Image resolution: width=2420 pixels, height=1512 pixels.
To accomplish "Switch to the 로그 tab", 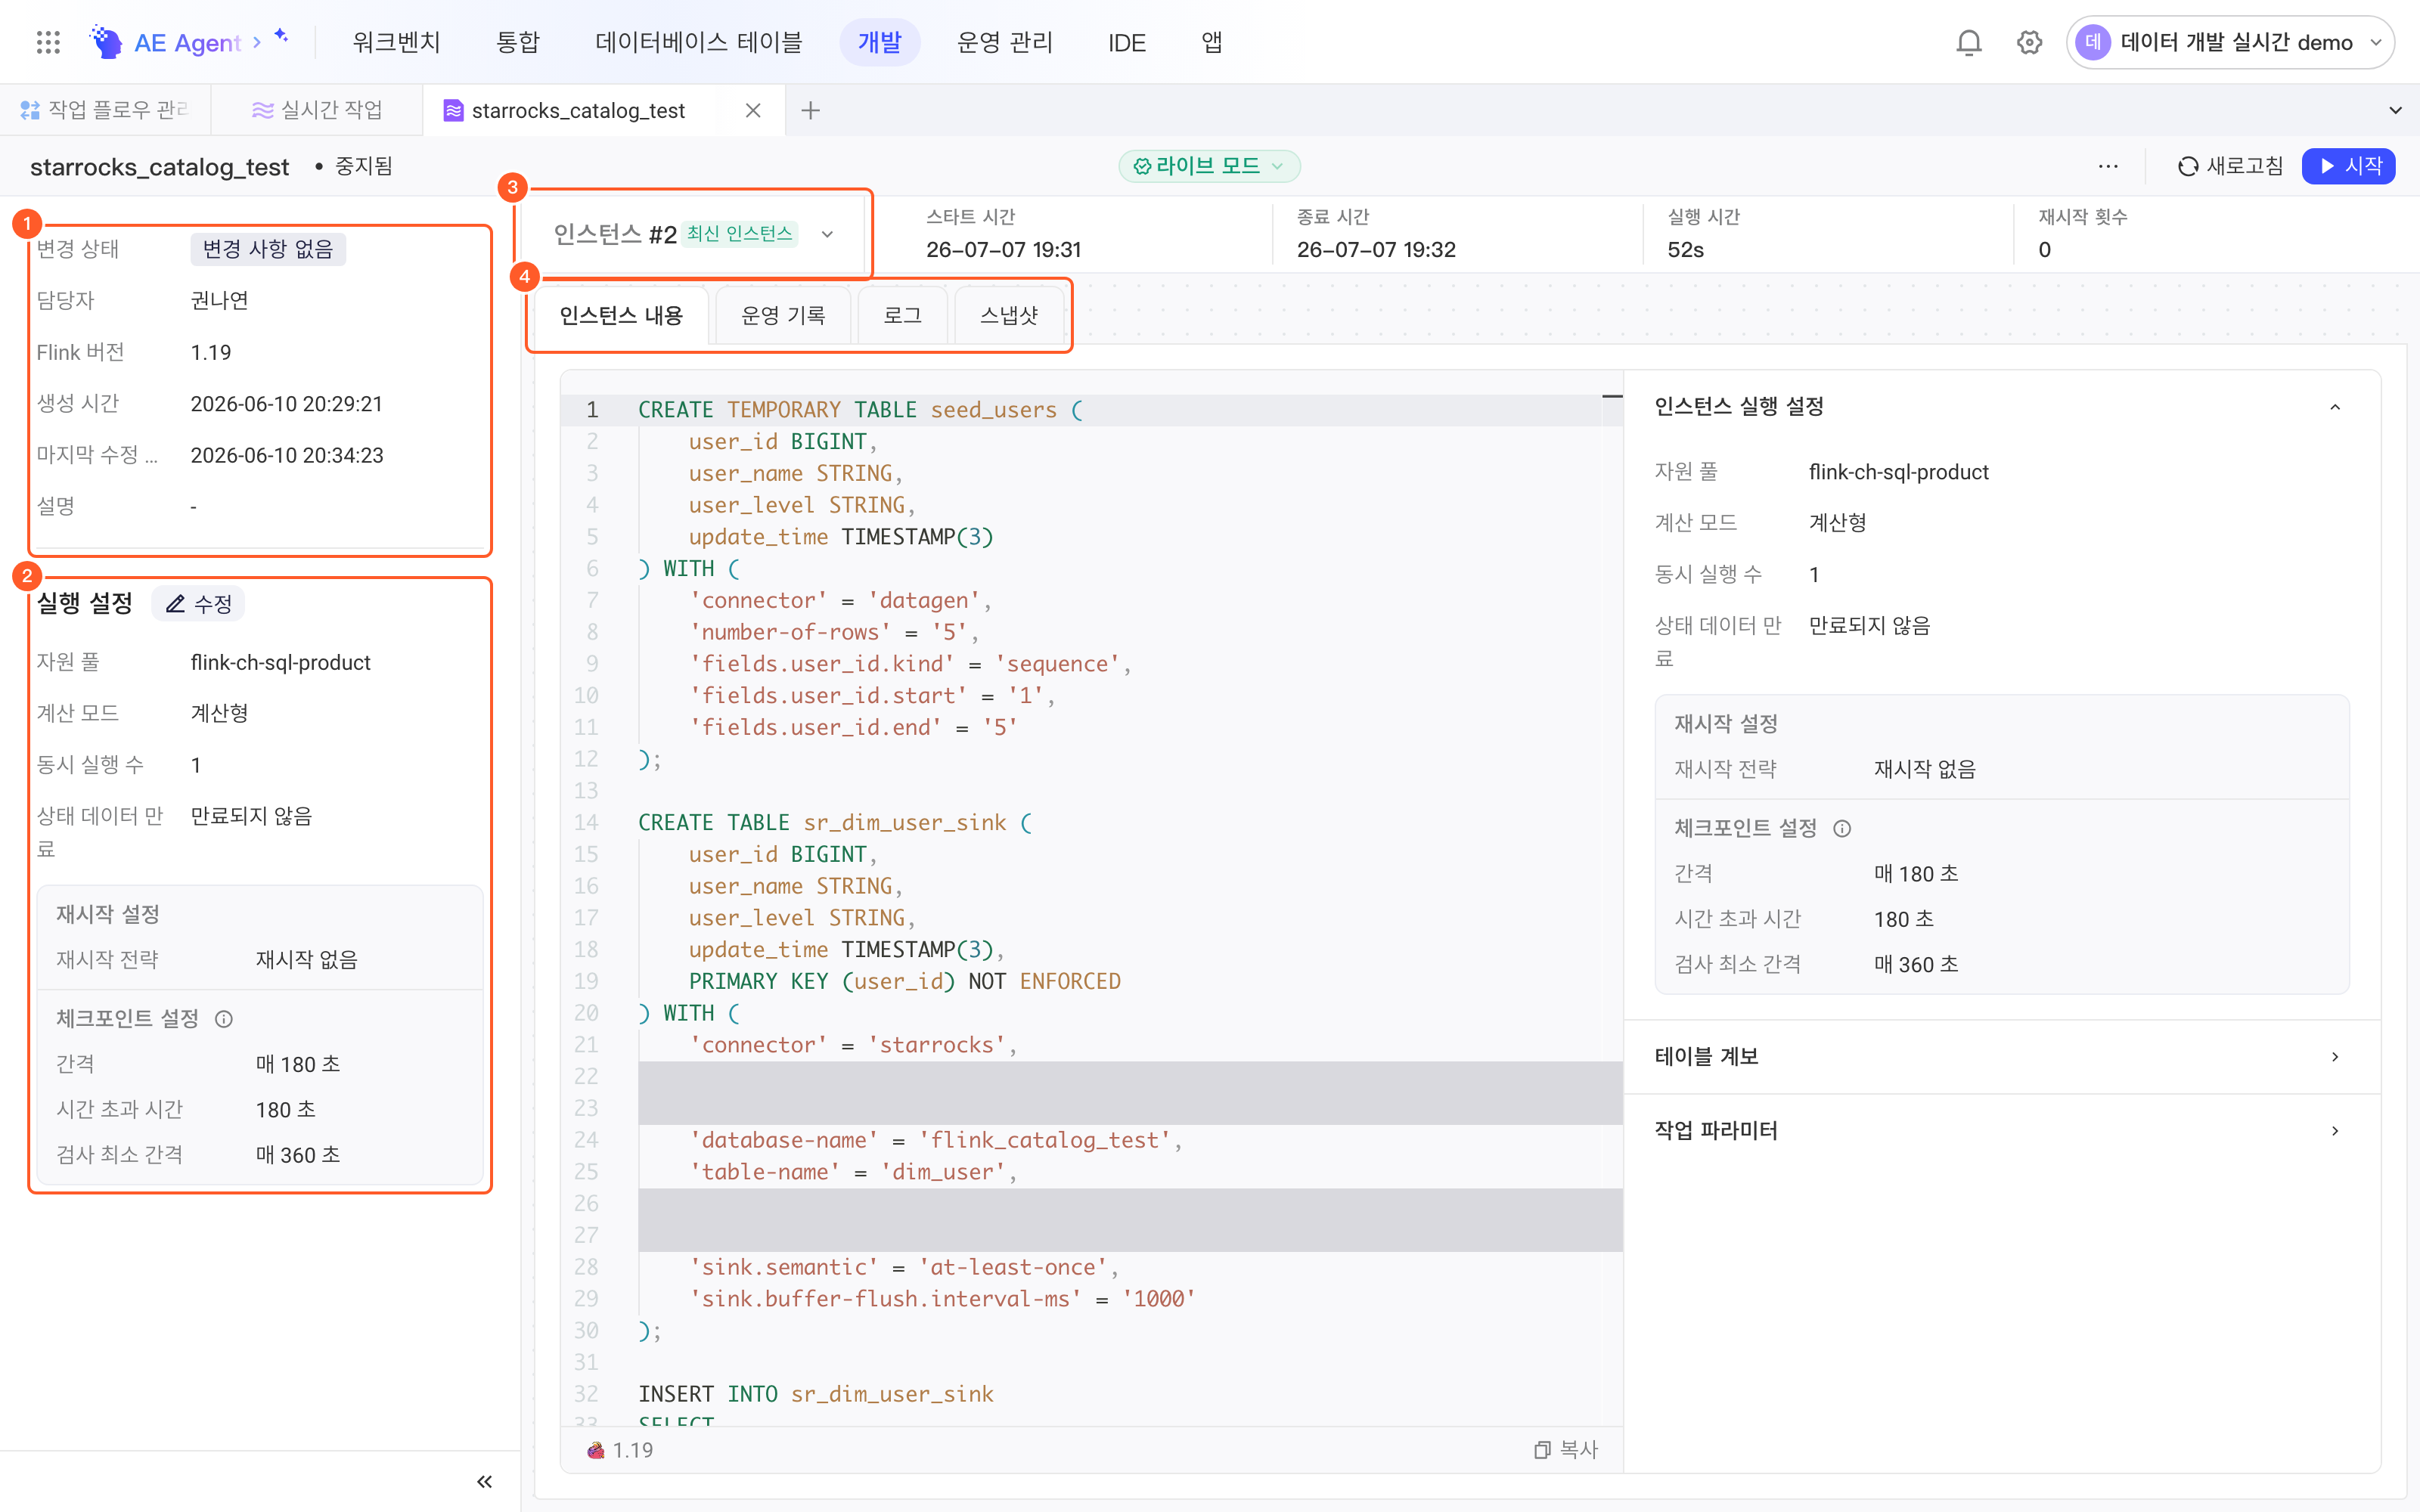I will tap(902, 316).
